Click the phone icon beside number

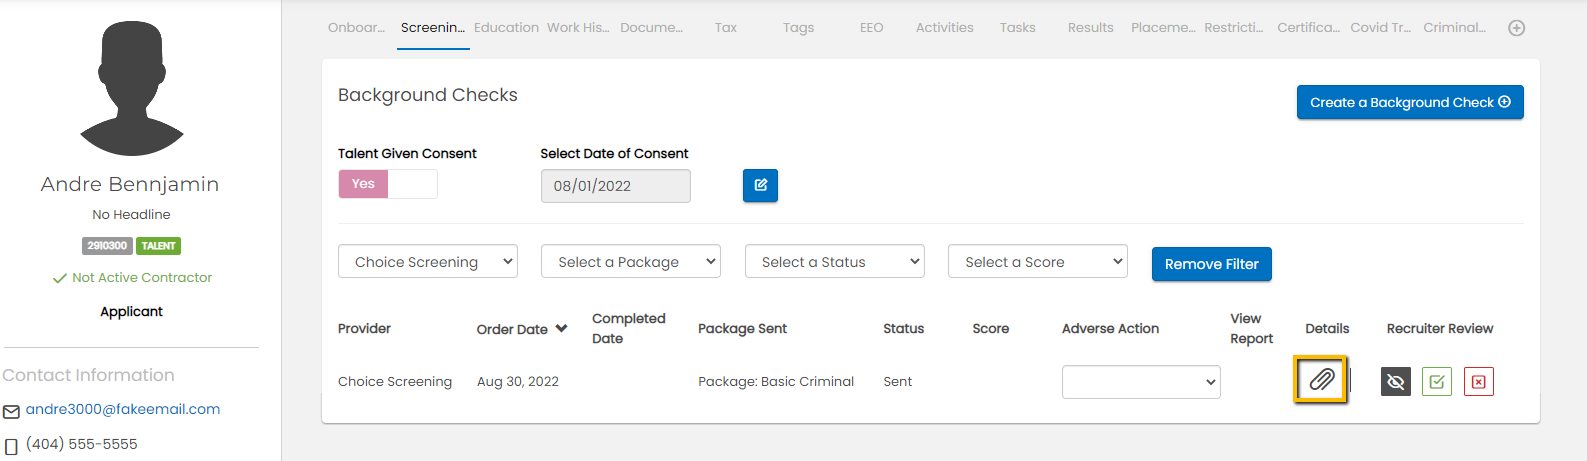pyautogui.click(x=11, y=446)
